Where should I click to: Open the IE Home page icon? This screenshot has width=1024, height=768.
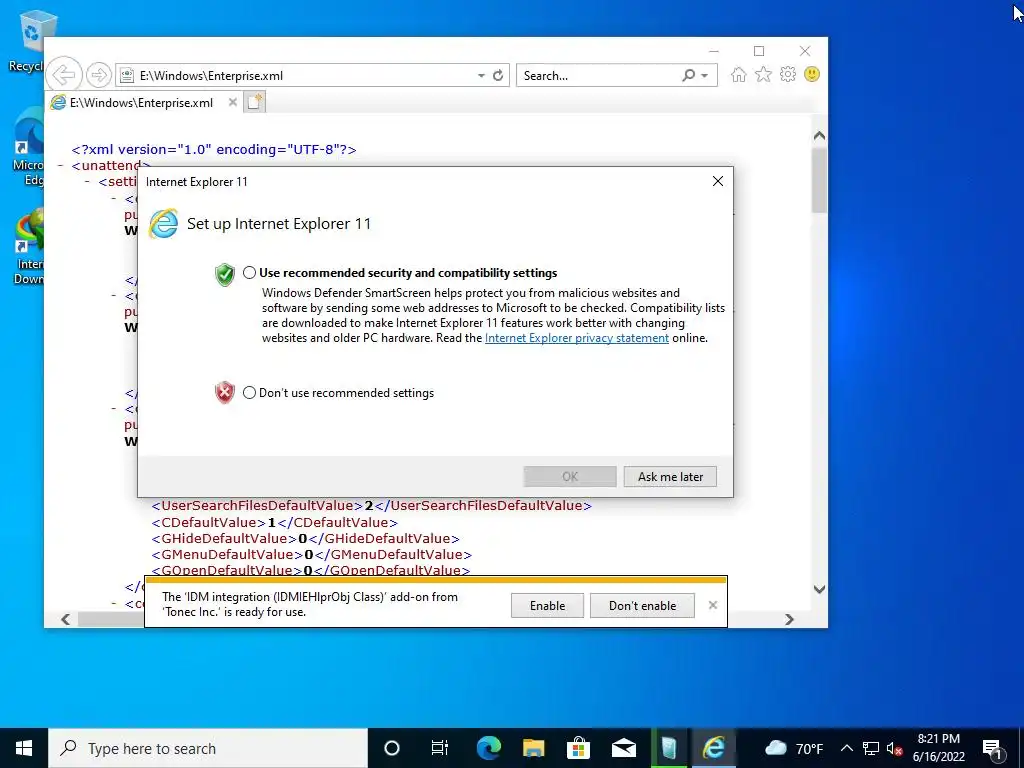pos(739,74)
